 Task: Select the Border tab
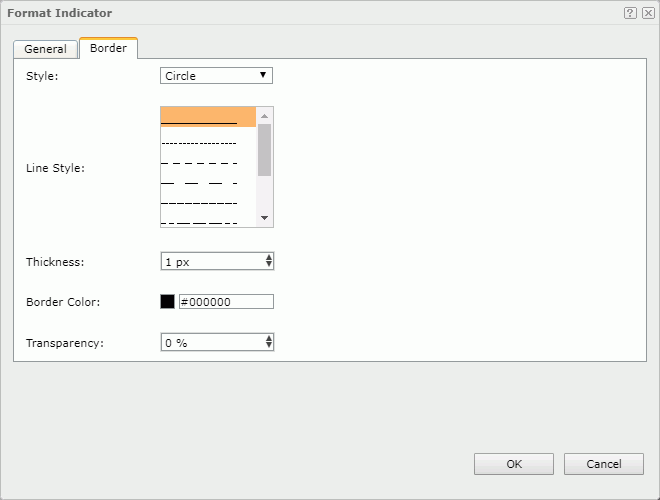tap(109, 48)
